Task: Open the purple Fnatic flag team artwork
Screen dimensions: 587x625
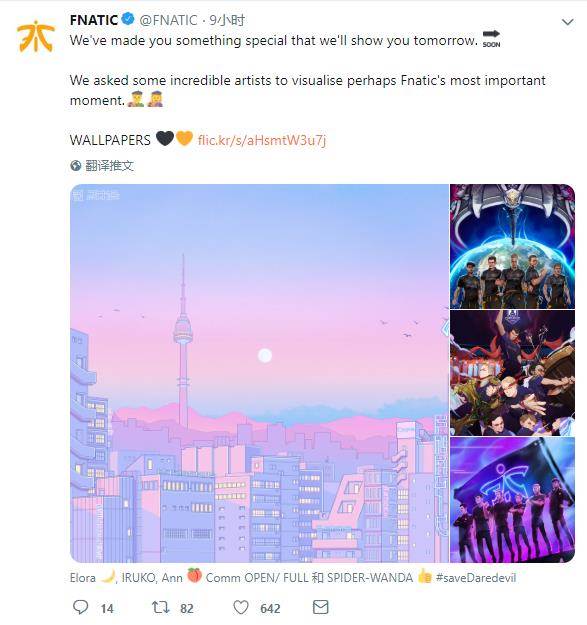Action: (x=512, y=500)
